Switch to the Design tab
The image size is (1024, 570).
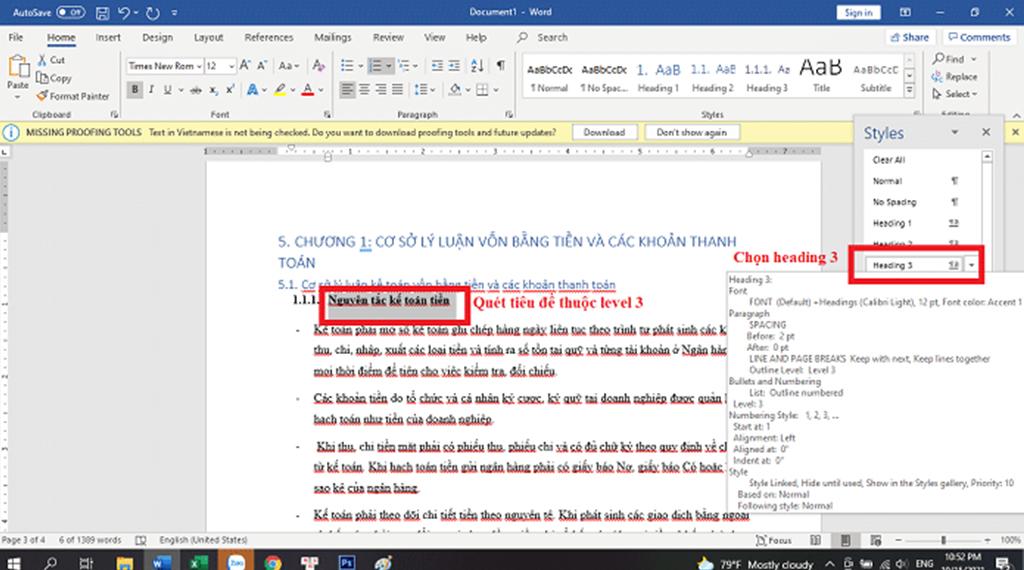pos(157,37)
